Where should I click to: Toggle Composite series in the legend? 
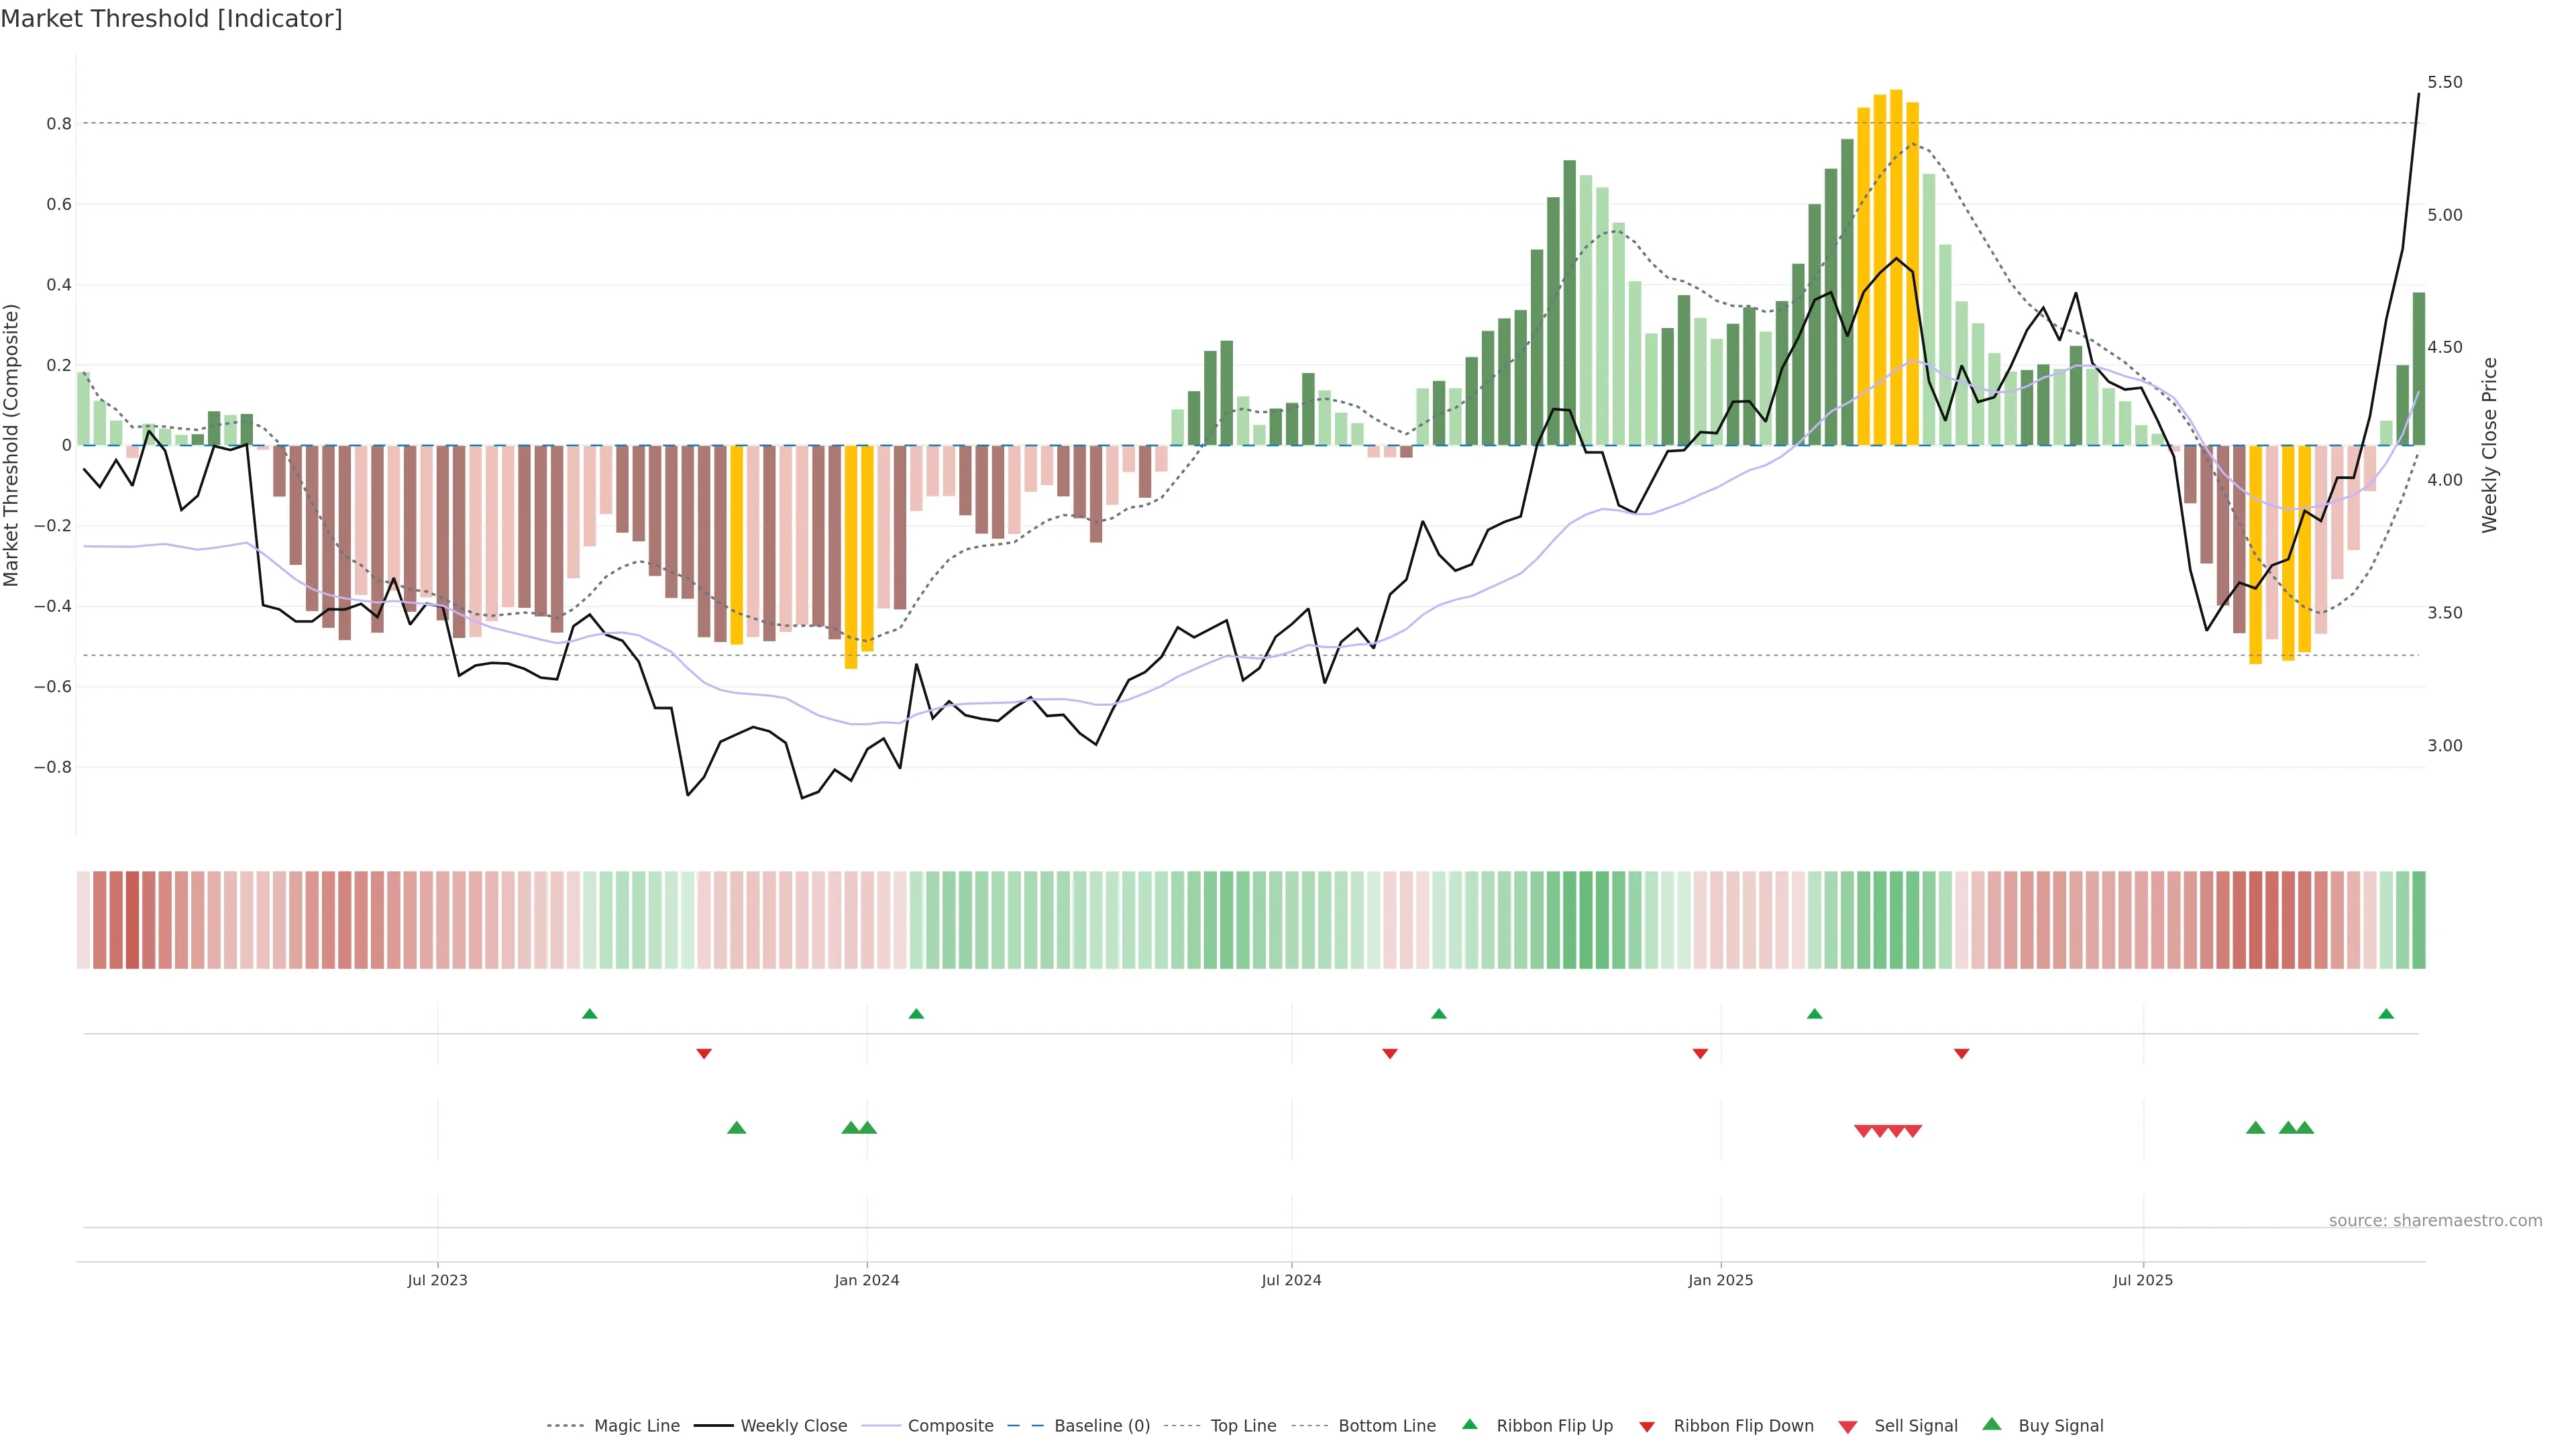tap(950, 1426)
